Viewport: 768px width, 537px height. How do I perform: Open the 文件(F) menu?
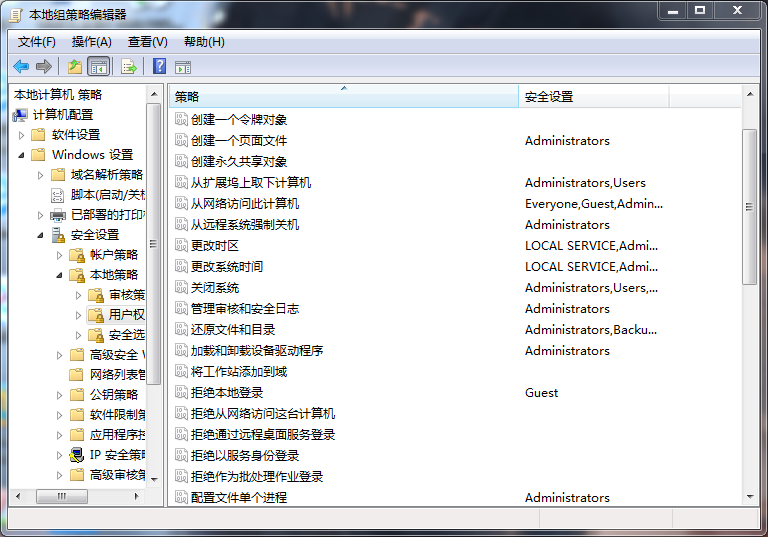tap(37, 42)
